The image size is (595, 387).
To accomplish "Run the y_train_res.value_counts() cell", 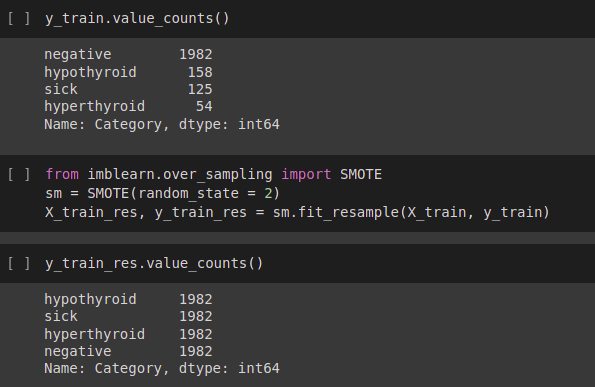I will (x=19, y=263).
